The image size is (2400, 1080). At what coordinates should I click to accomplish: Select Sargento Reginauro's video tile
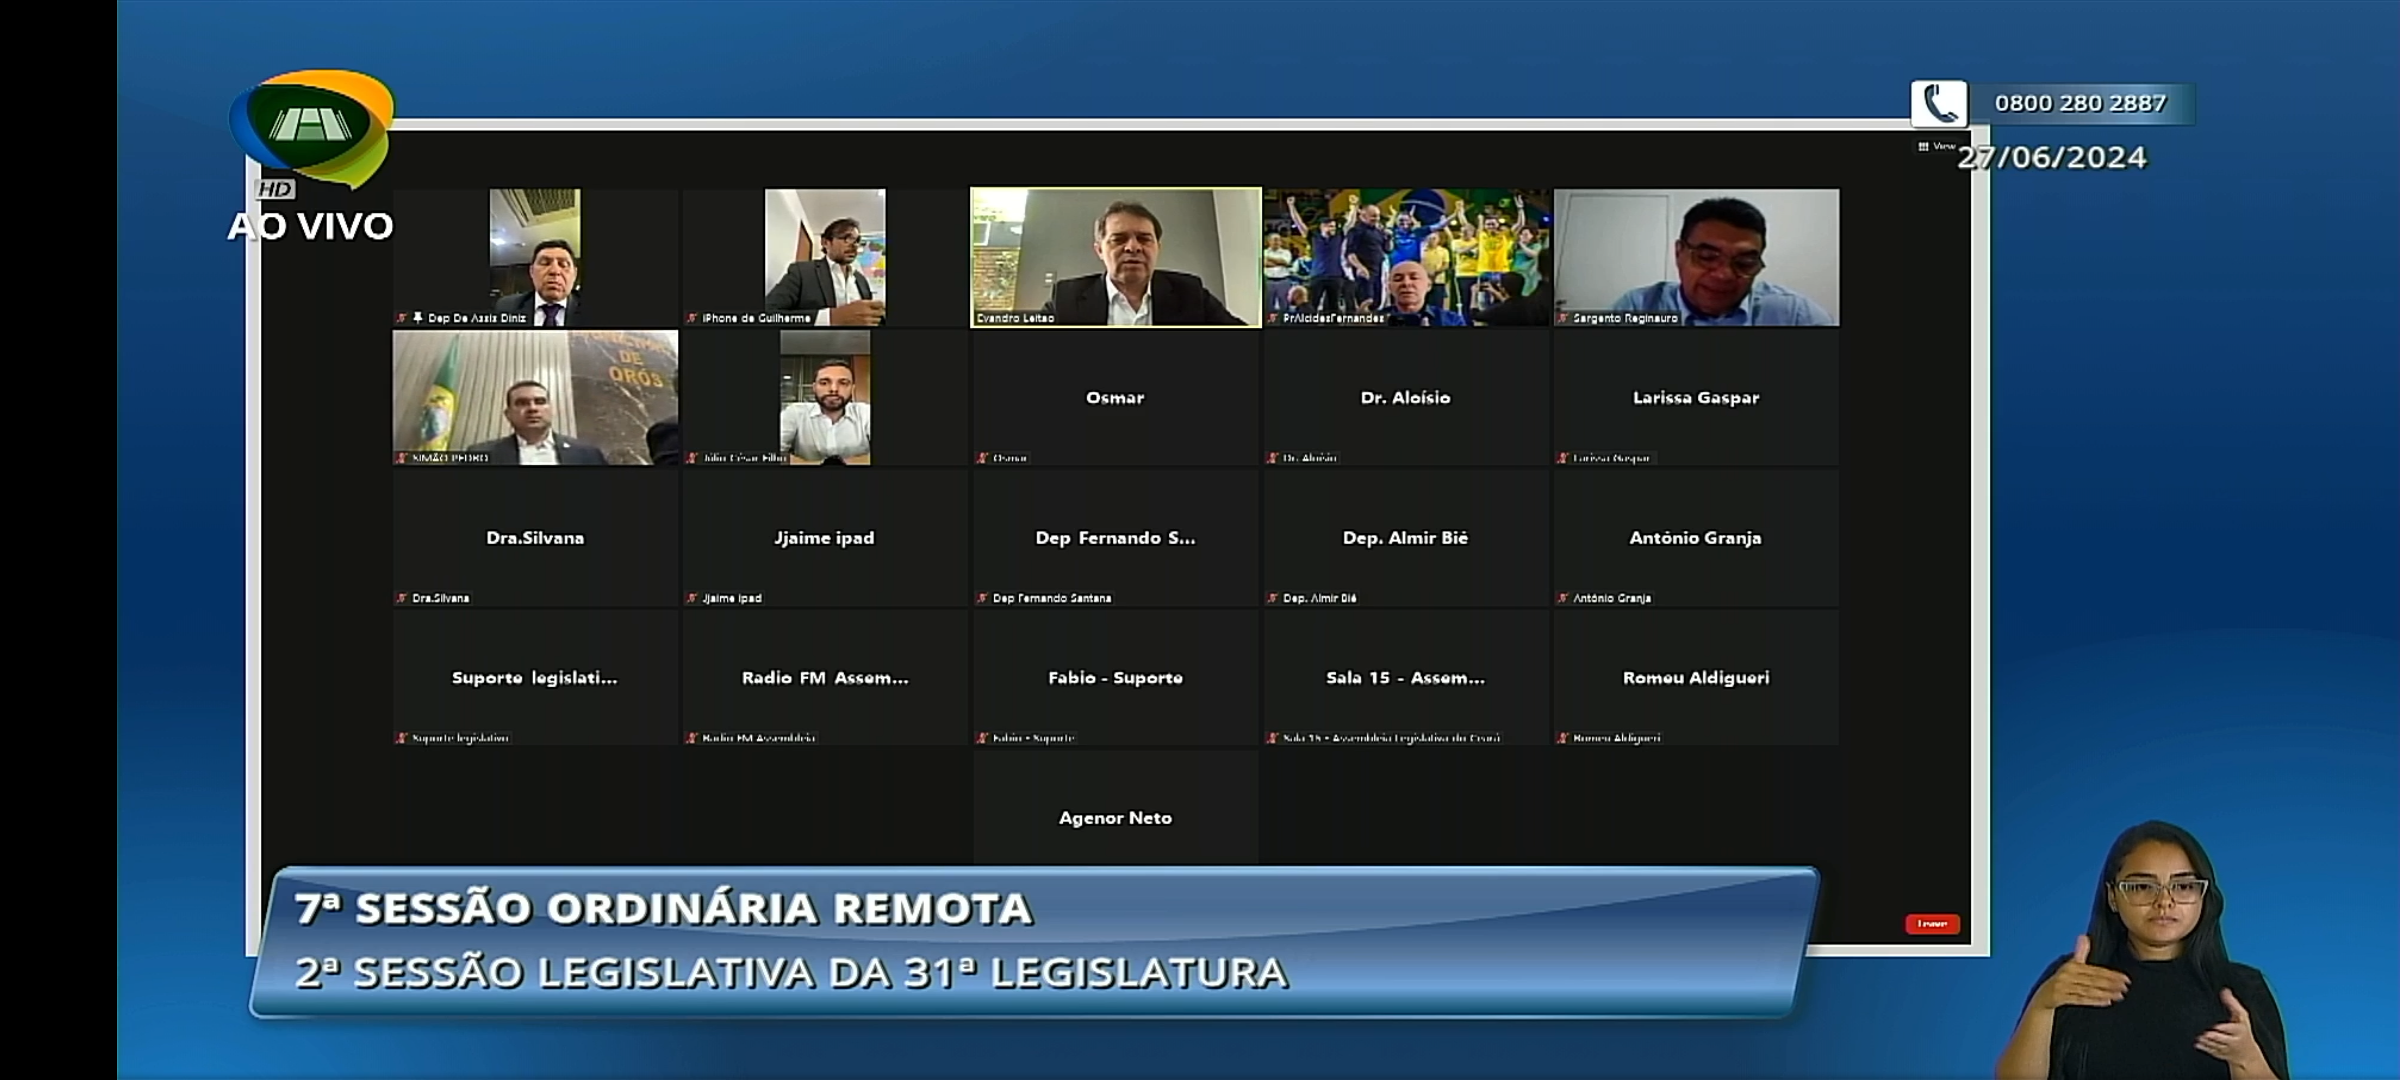click(1696, 257)
